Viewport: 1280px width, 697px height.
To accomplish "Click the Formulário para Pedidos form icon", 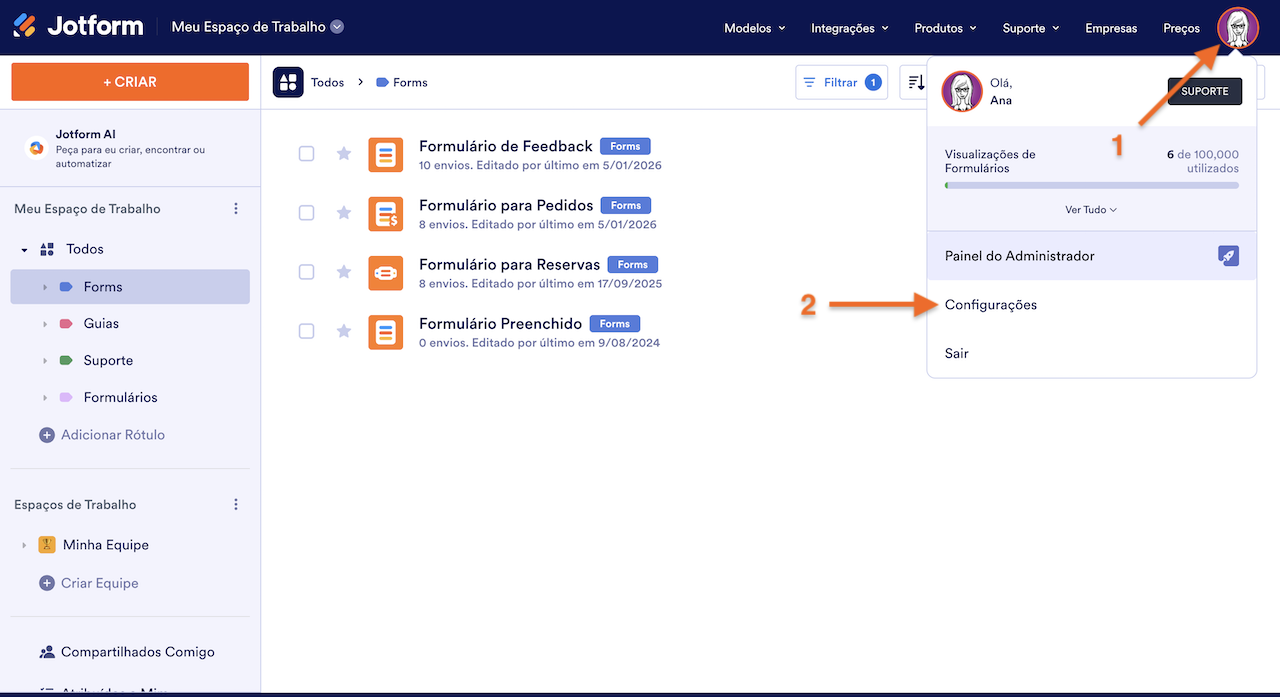I will pyautogui.click(x=385, y=213).
